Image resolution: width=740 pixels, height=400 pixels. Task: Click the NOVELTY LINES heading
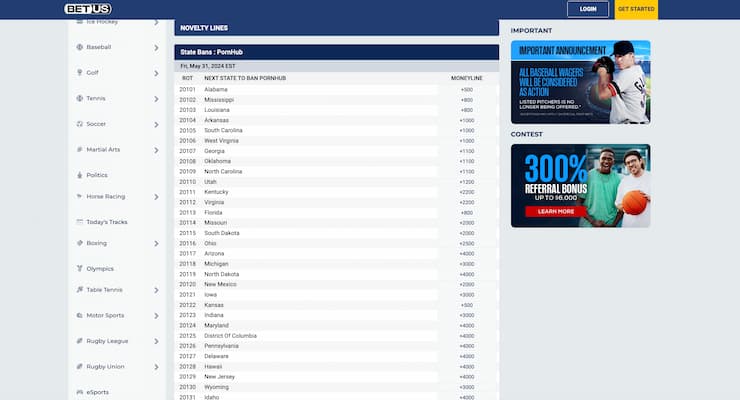point(204,28)
